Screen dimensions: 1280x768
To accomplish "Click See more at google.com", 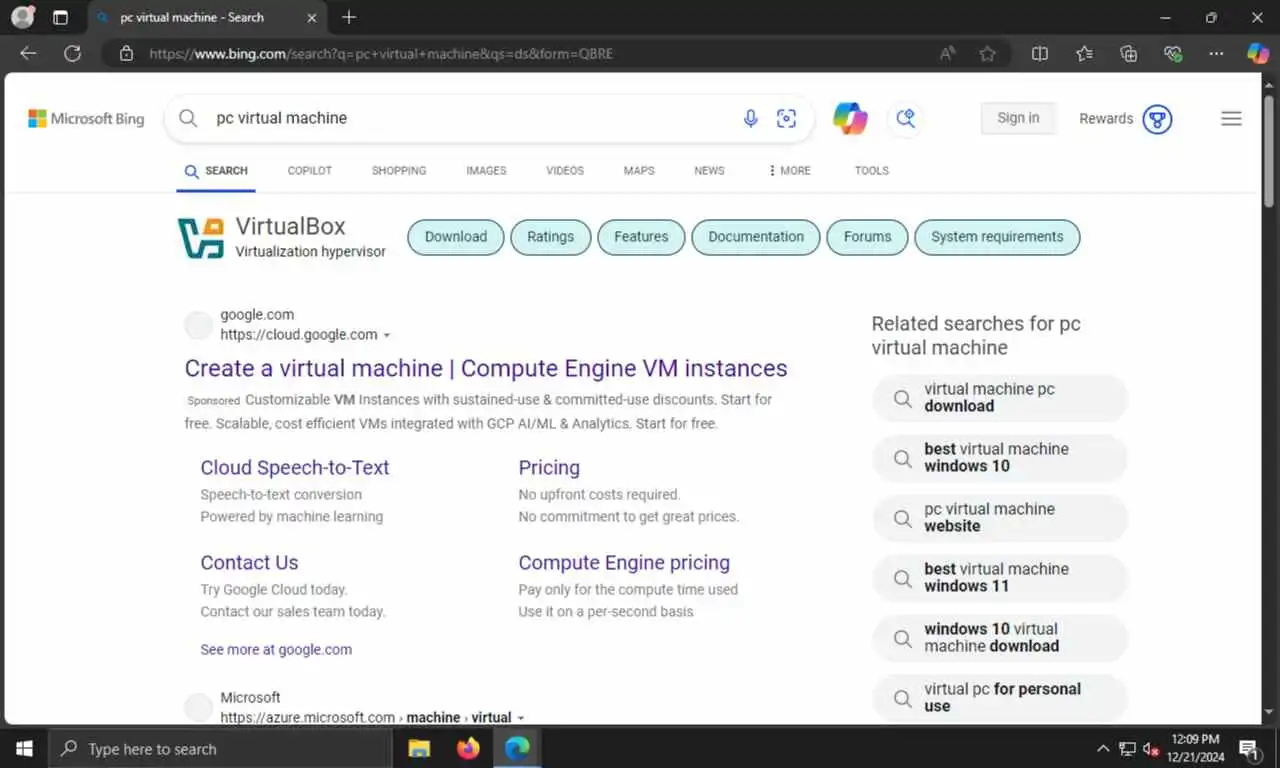I will click(276, 649).
